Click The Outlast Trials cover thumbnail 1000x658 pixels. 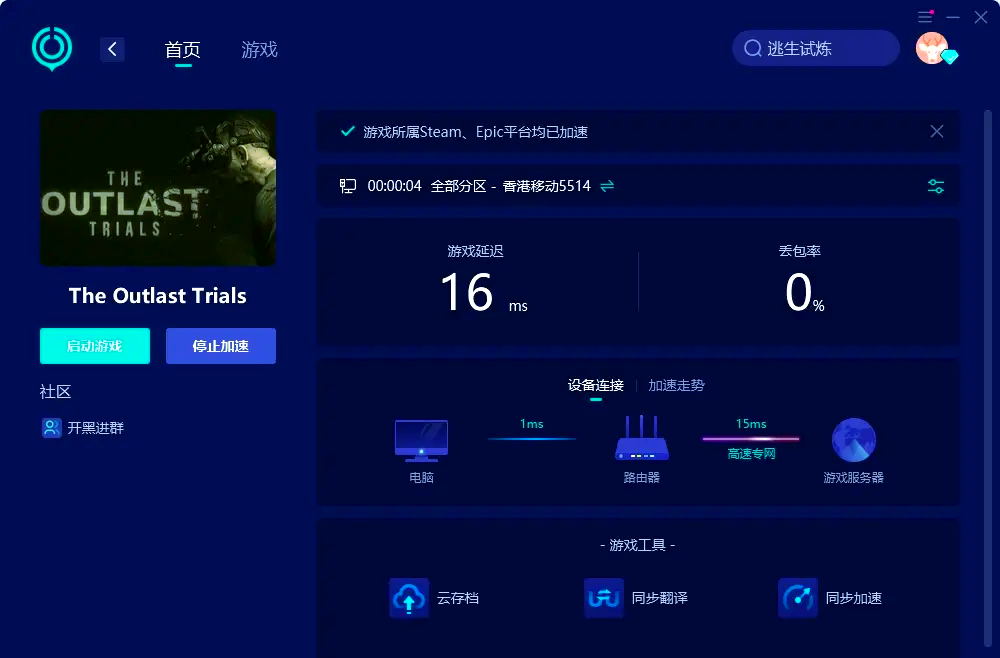(158, 188)
